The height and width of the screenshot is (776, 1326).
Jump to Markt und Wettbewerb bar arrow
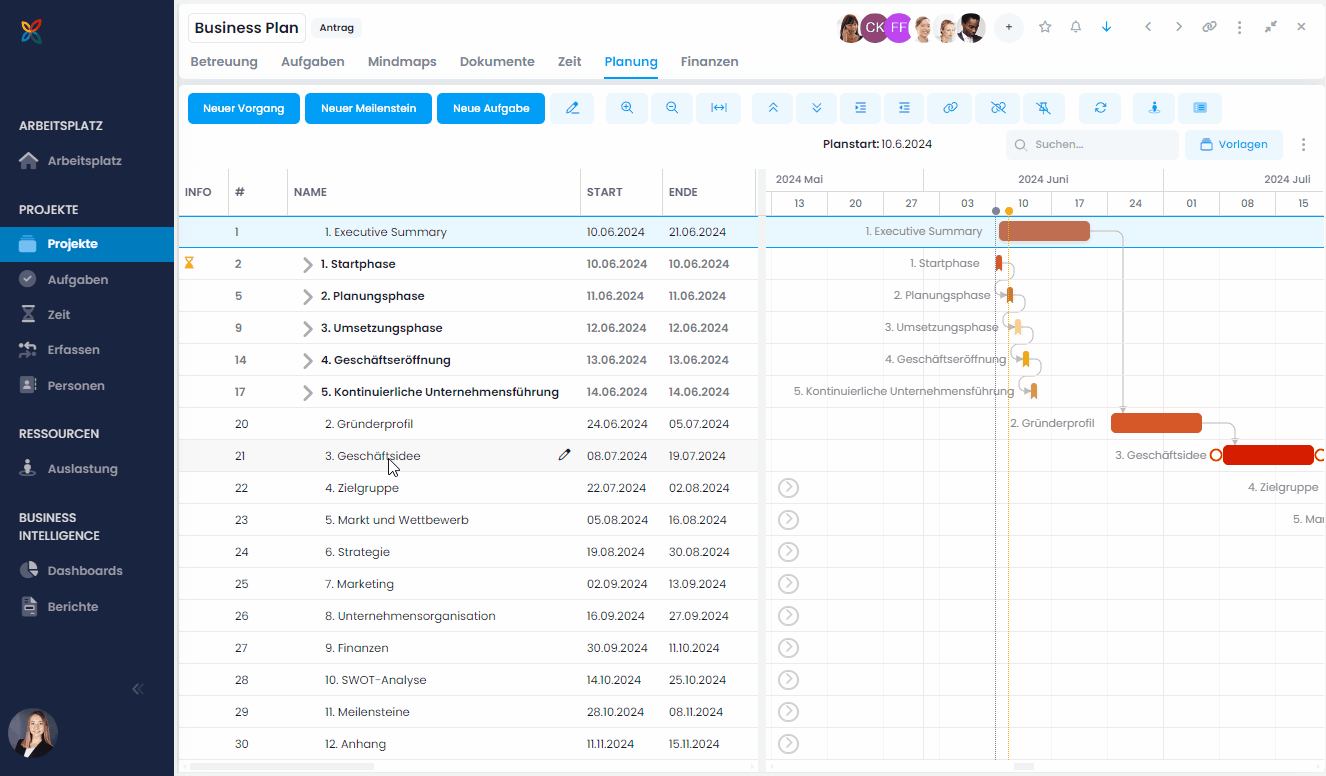(789, 520)
